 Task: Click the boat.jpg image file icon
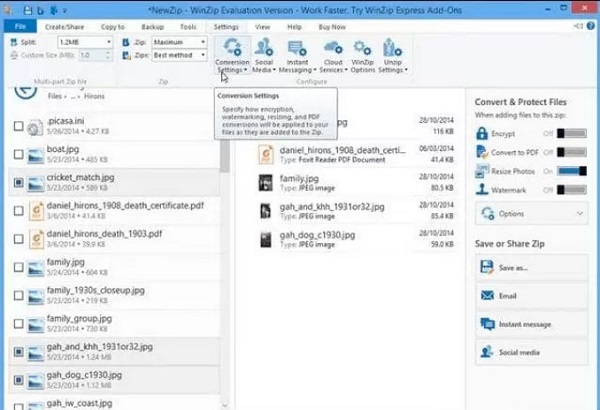(x=36, y=155)
